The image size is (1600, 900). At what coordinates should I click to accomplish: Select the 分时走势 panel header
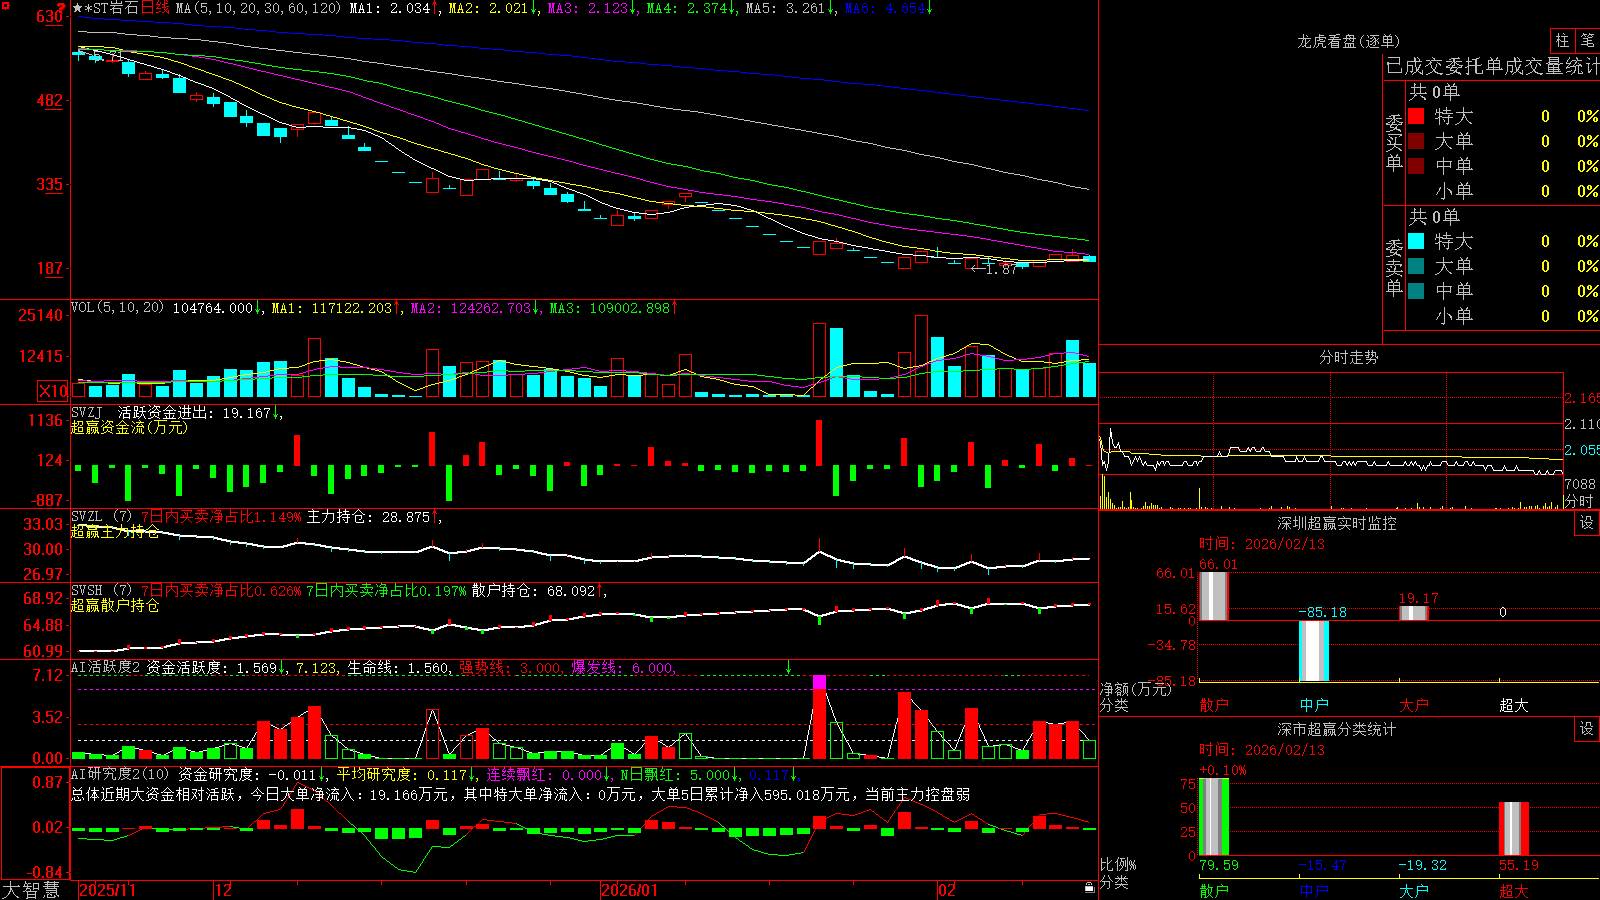pyautogui.click(x=1348, y=357)
